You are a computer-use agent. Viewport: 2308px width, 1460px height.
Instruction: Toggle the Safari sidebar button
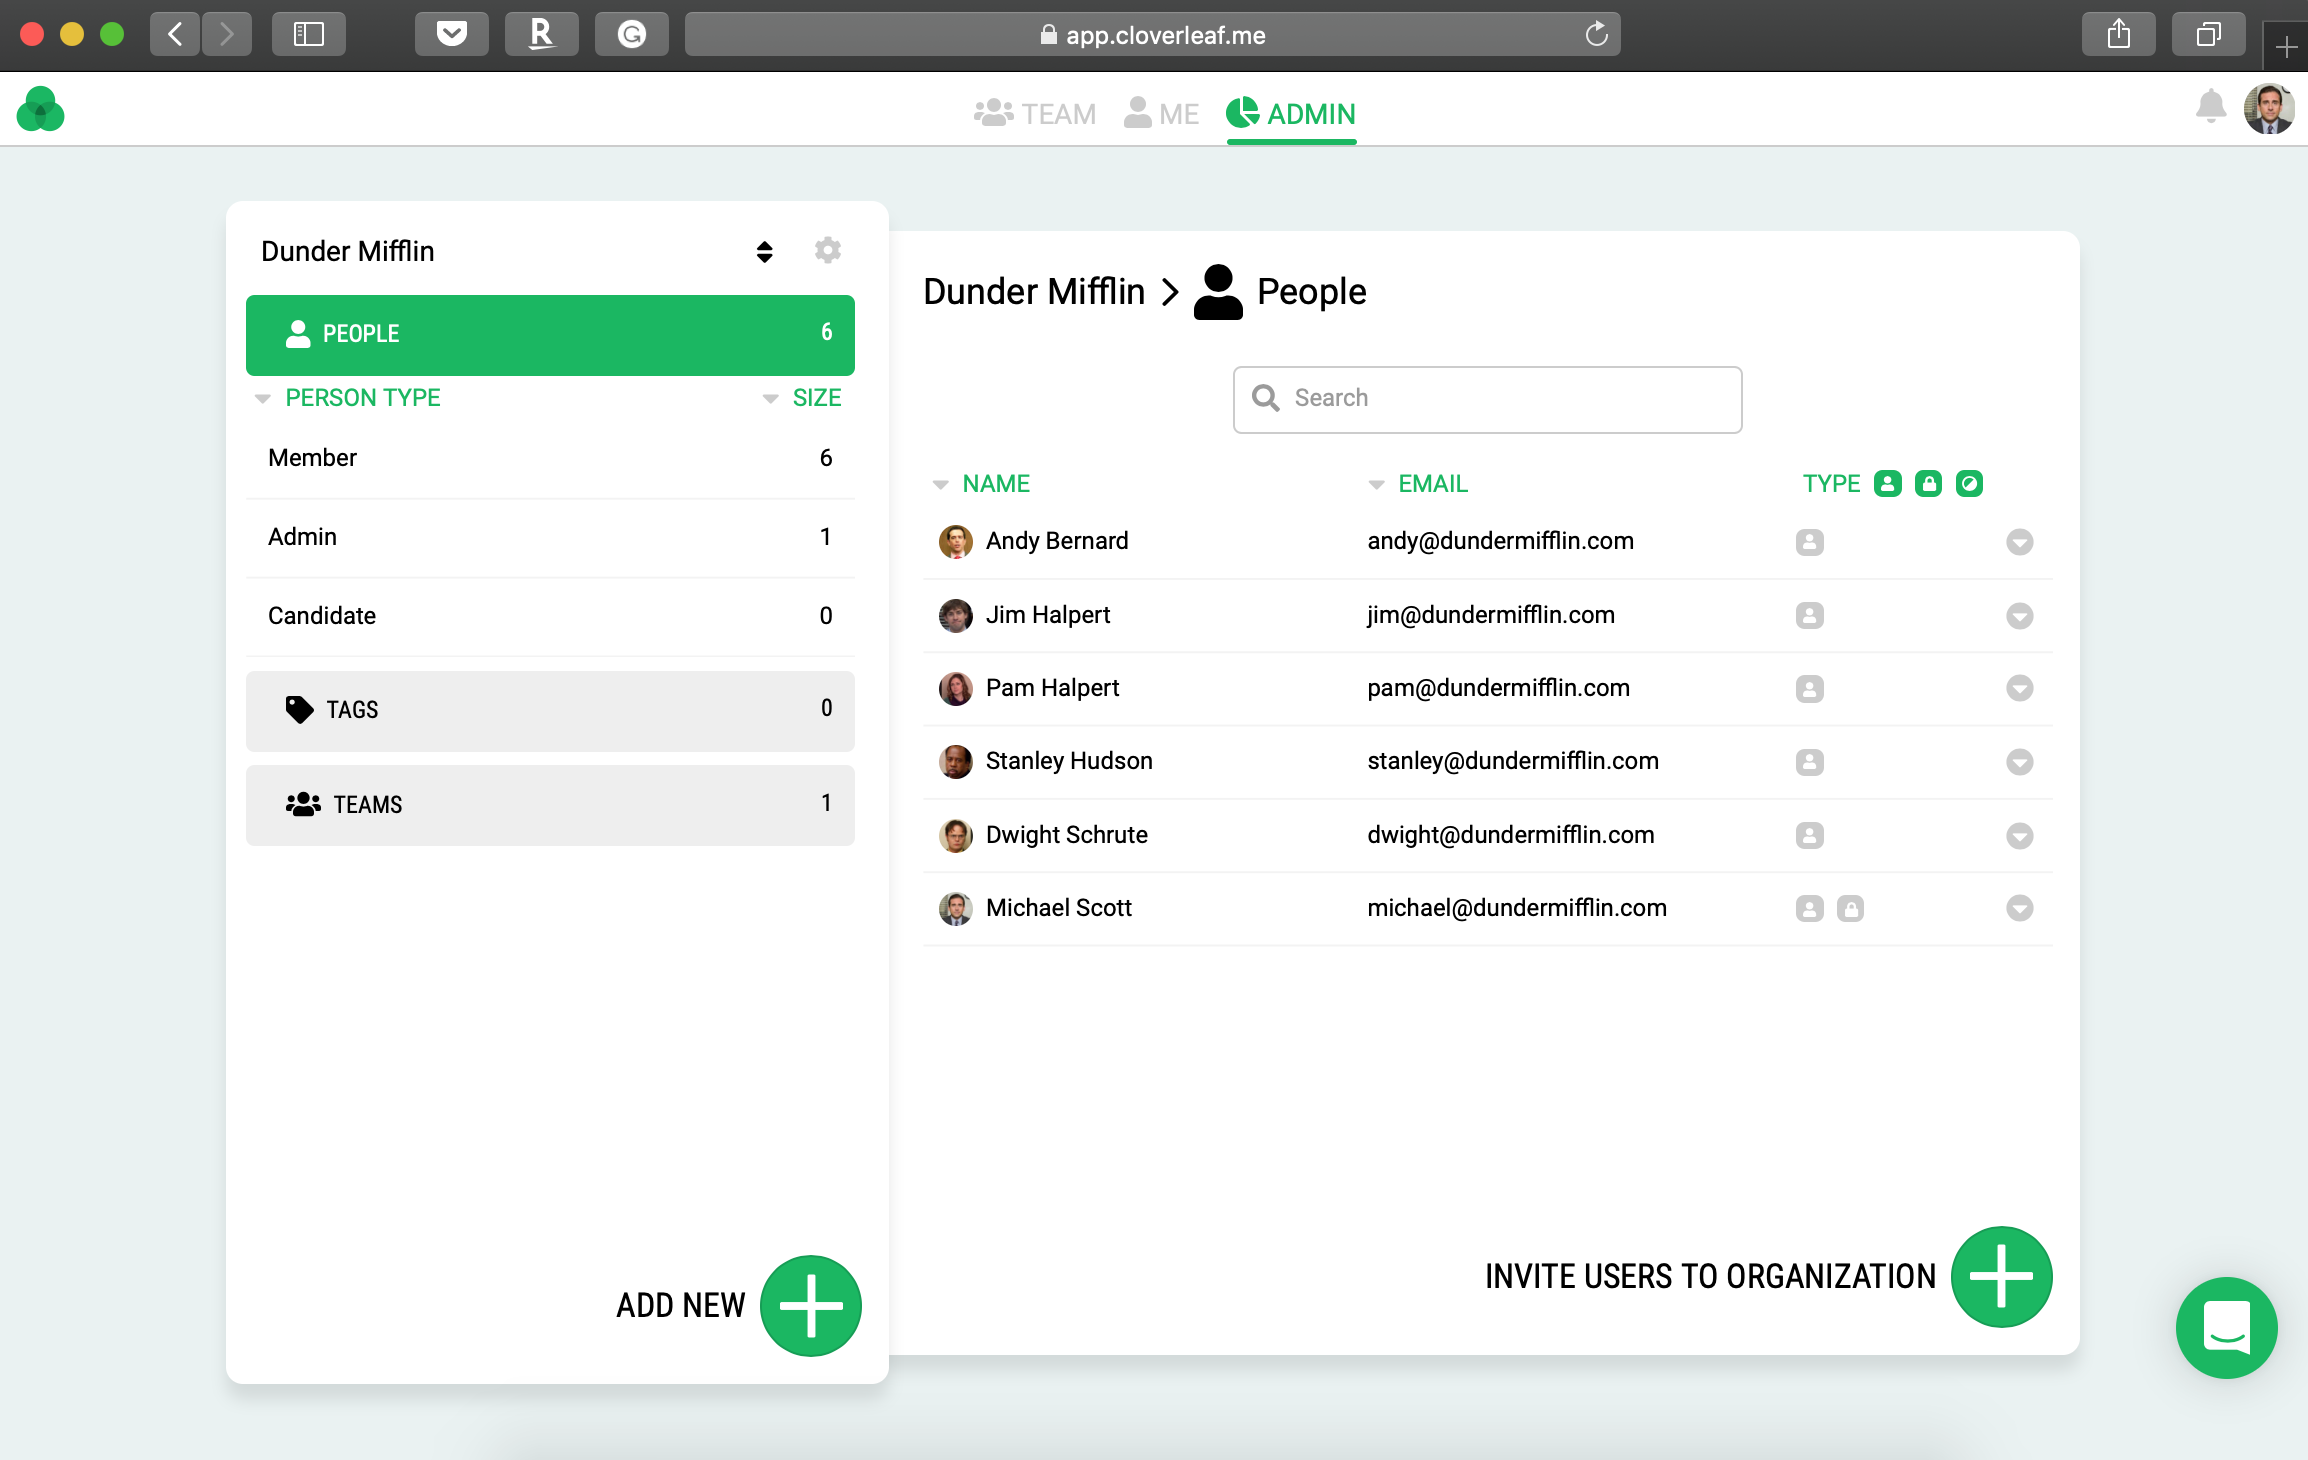pos(309,34)
